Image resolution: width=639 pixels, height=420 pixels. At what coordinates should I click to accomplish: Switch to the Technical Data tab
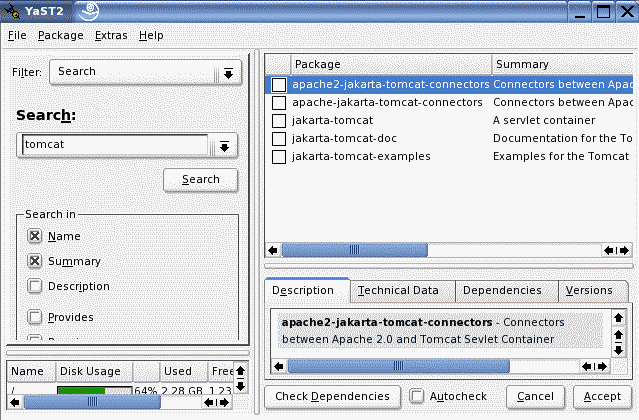point(402,291)
